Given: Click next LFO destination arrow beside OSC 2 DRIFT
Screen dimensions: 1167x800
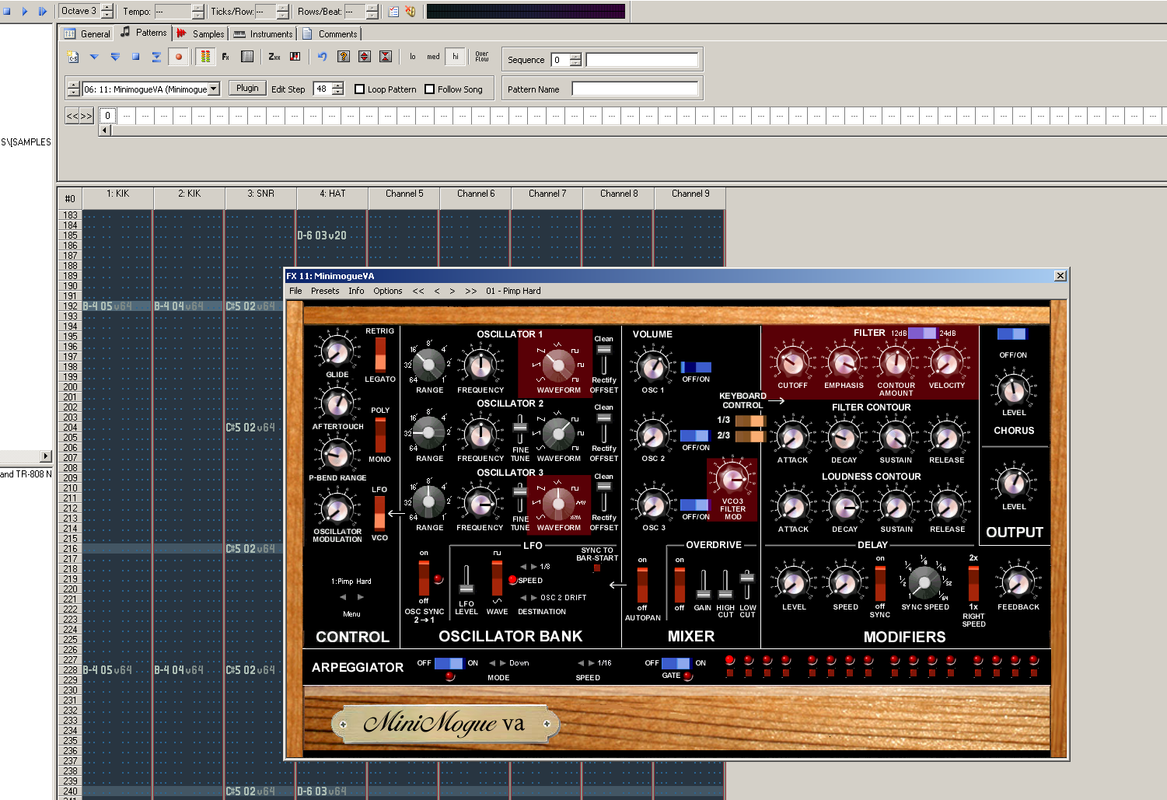Looking at the screenshot, I should coord(534,598).
